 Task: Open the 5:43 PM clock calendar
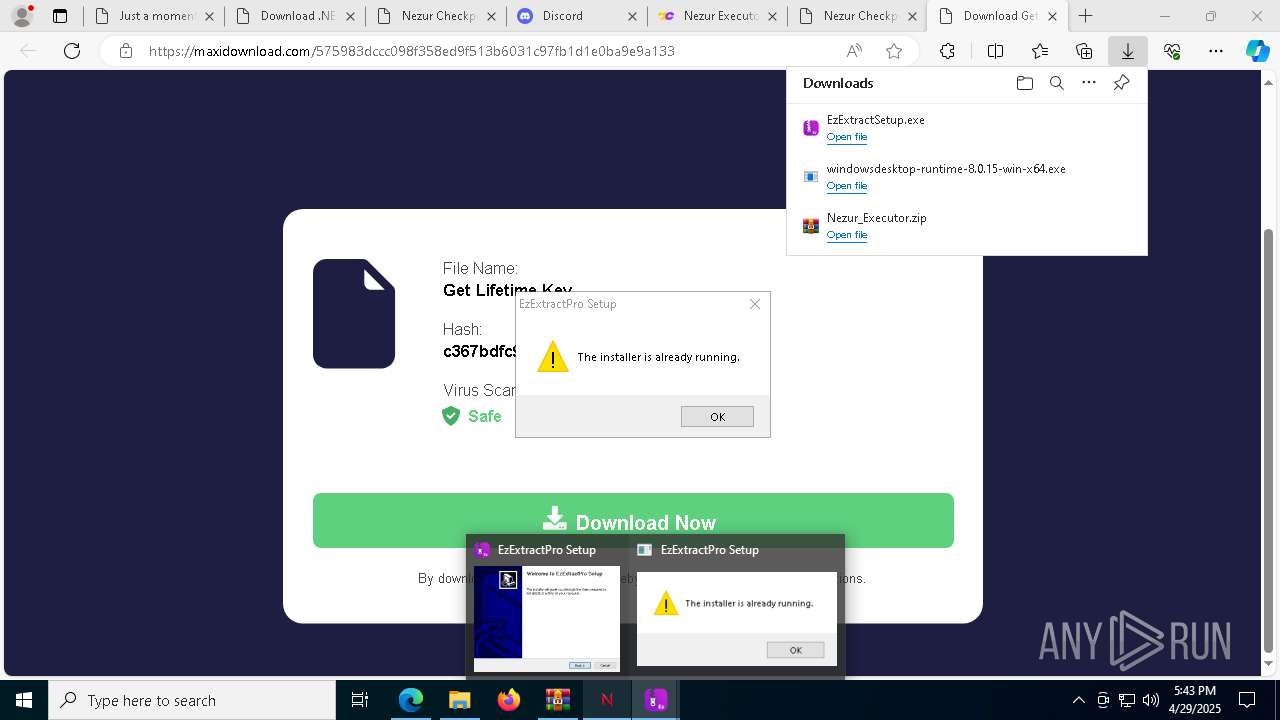pyautogui.click(x=1194, y=700)
